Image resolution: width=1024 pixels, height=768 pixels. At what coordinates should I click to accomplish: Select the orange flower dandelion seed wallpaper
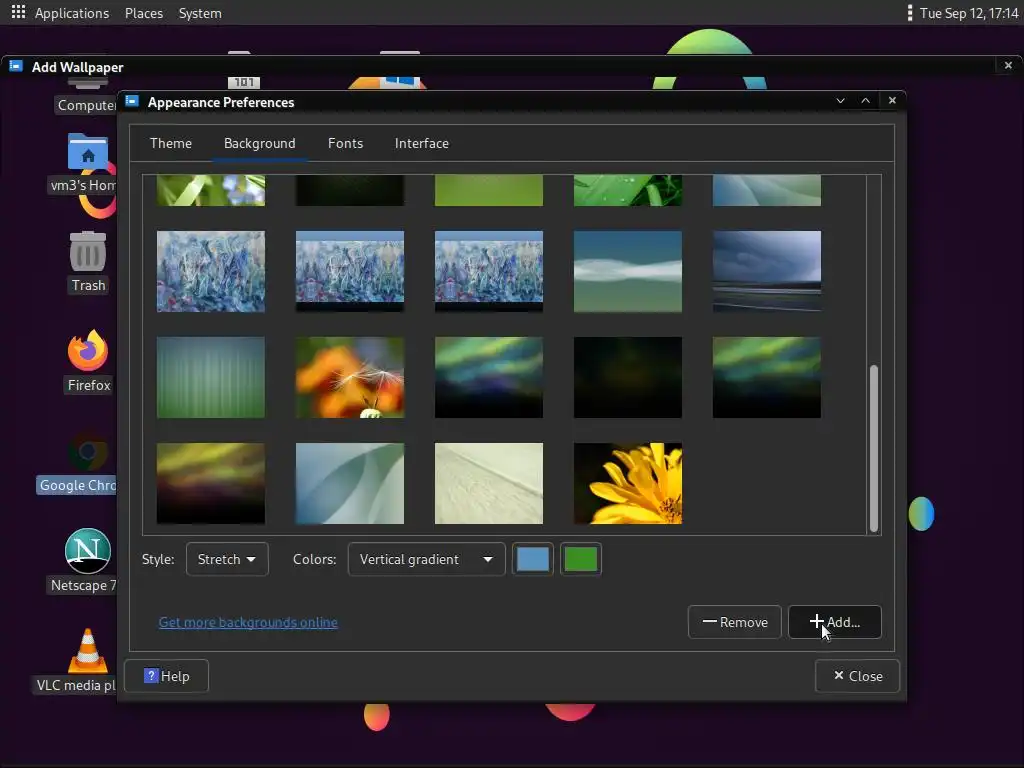pyautogui.click(x=349, y=377)
